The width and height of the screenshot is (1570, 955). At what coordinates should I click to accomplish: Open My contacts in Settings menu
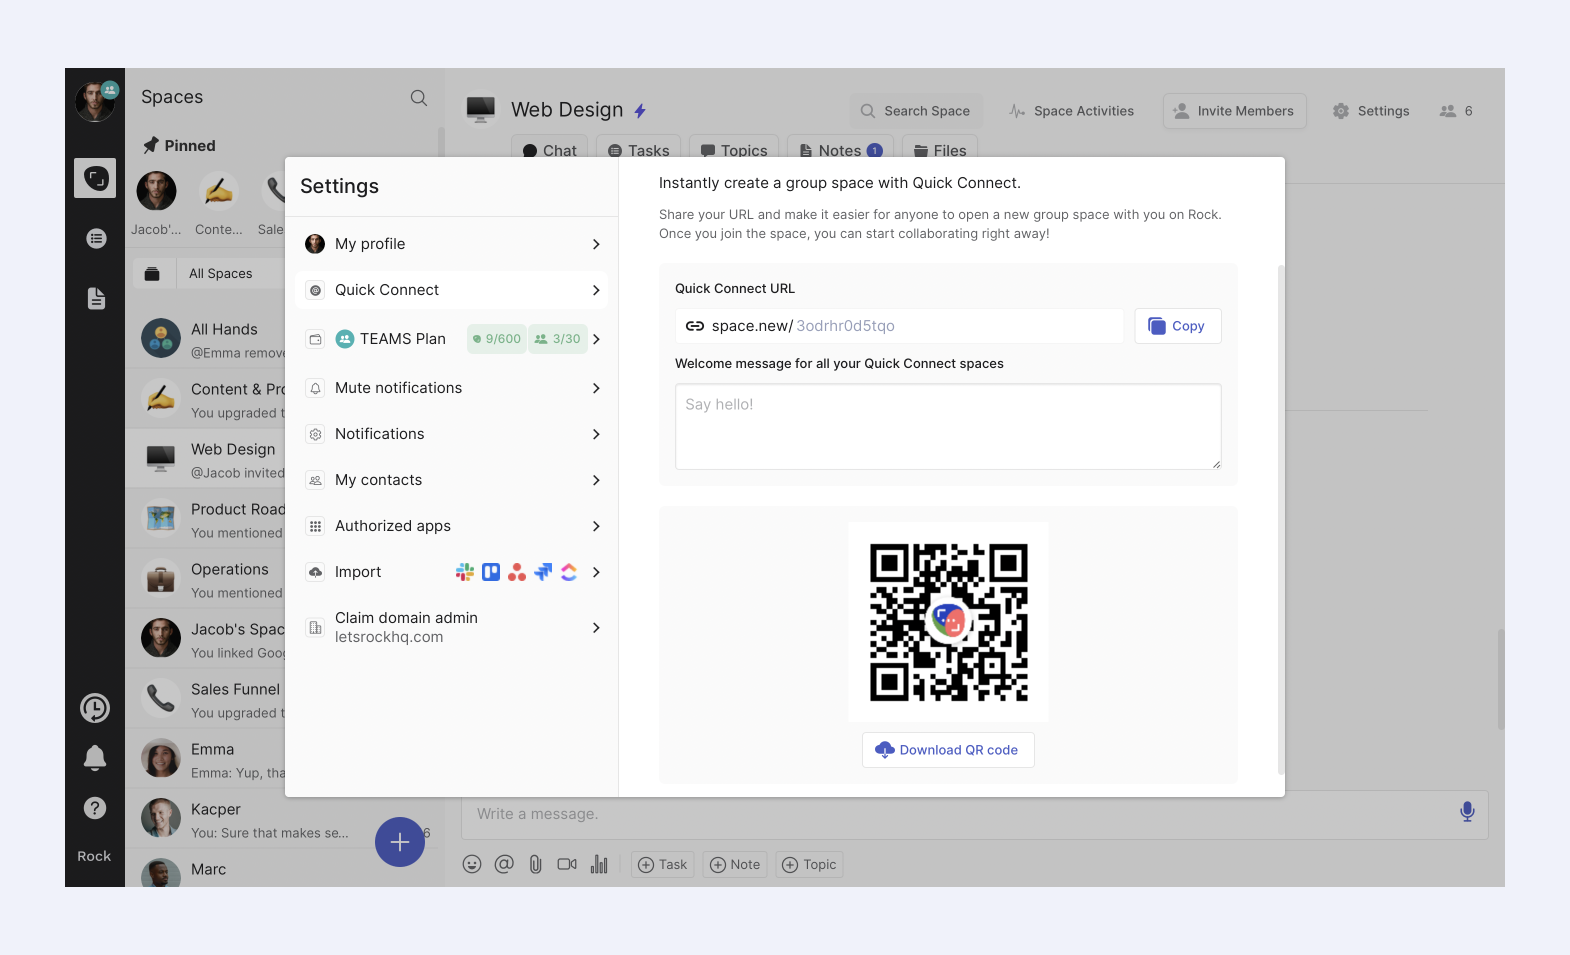point(452,480)
